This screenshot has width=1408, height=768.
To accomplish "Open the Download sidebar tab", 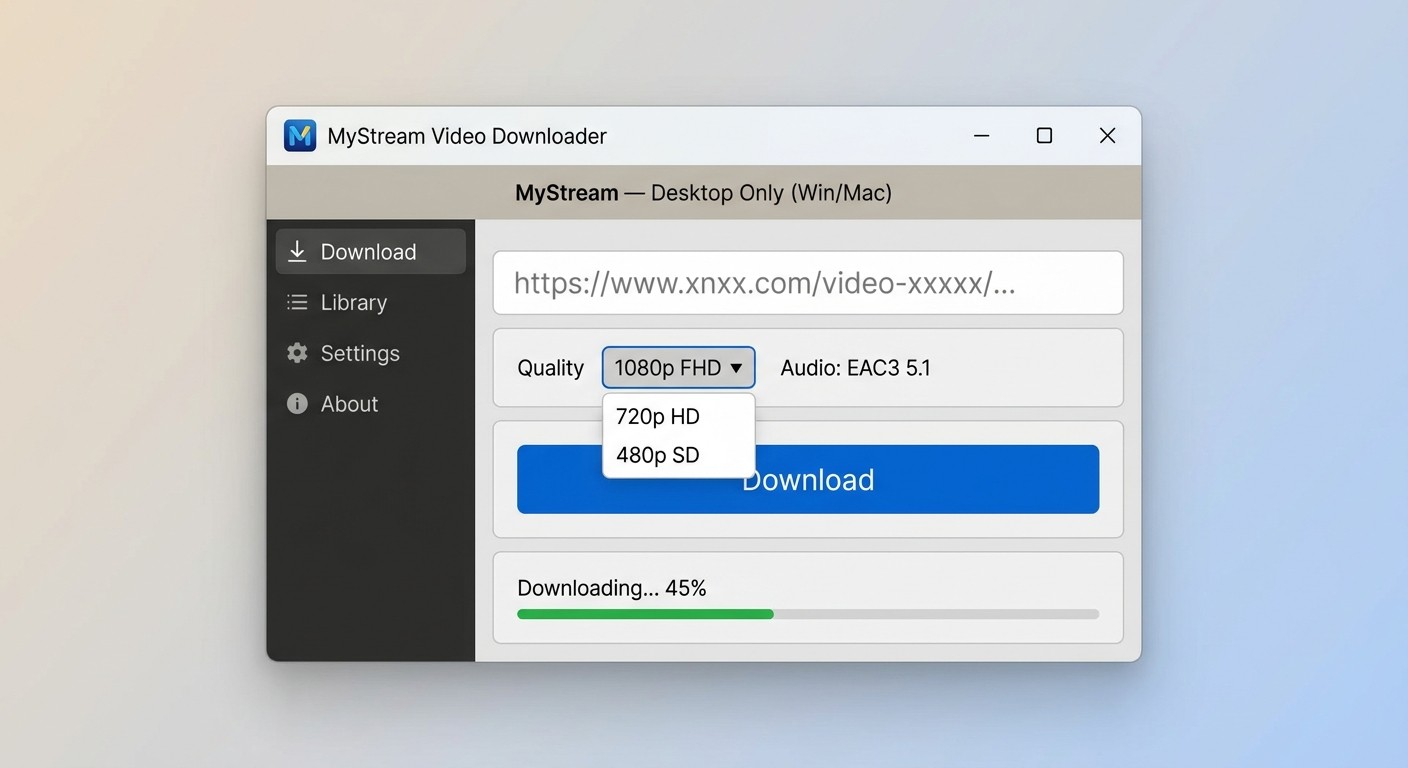I will click(x=371, y=252).
